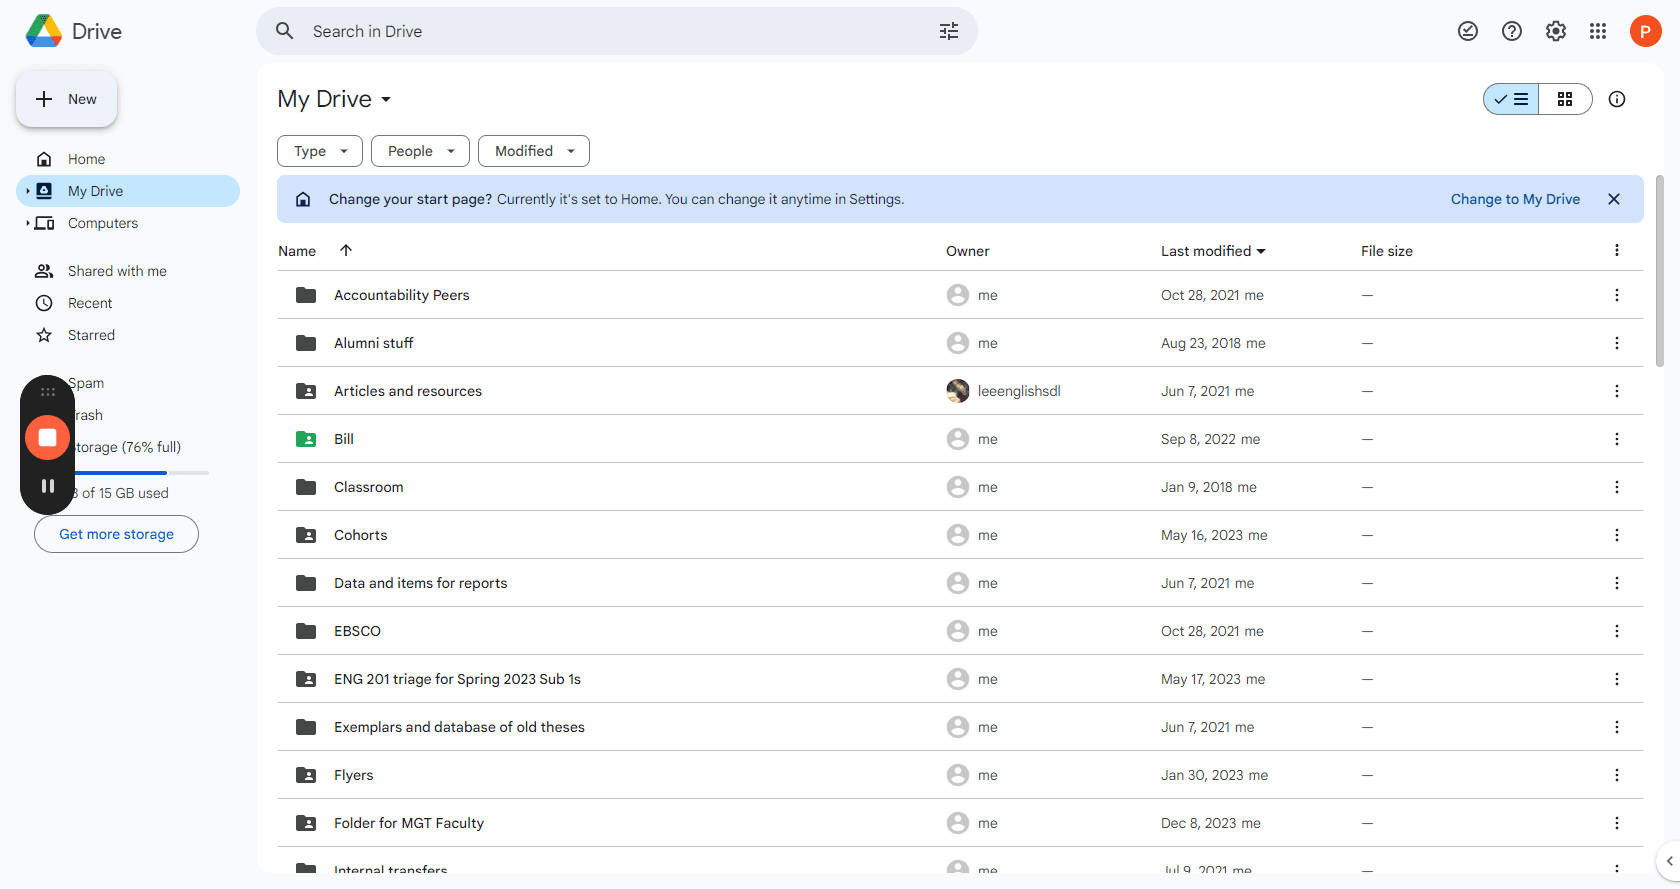This screenshot has width=1680, height=889.
Task: Open more actions for Alumni stuff
Action: click(x=1616, y=343)
